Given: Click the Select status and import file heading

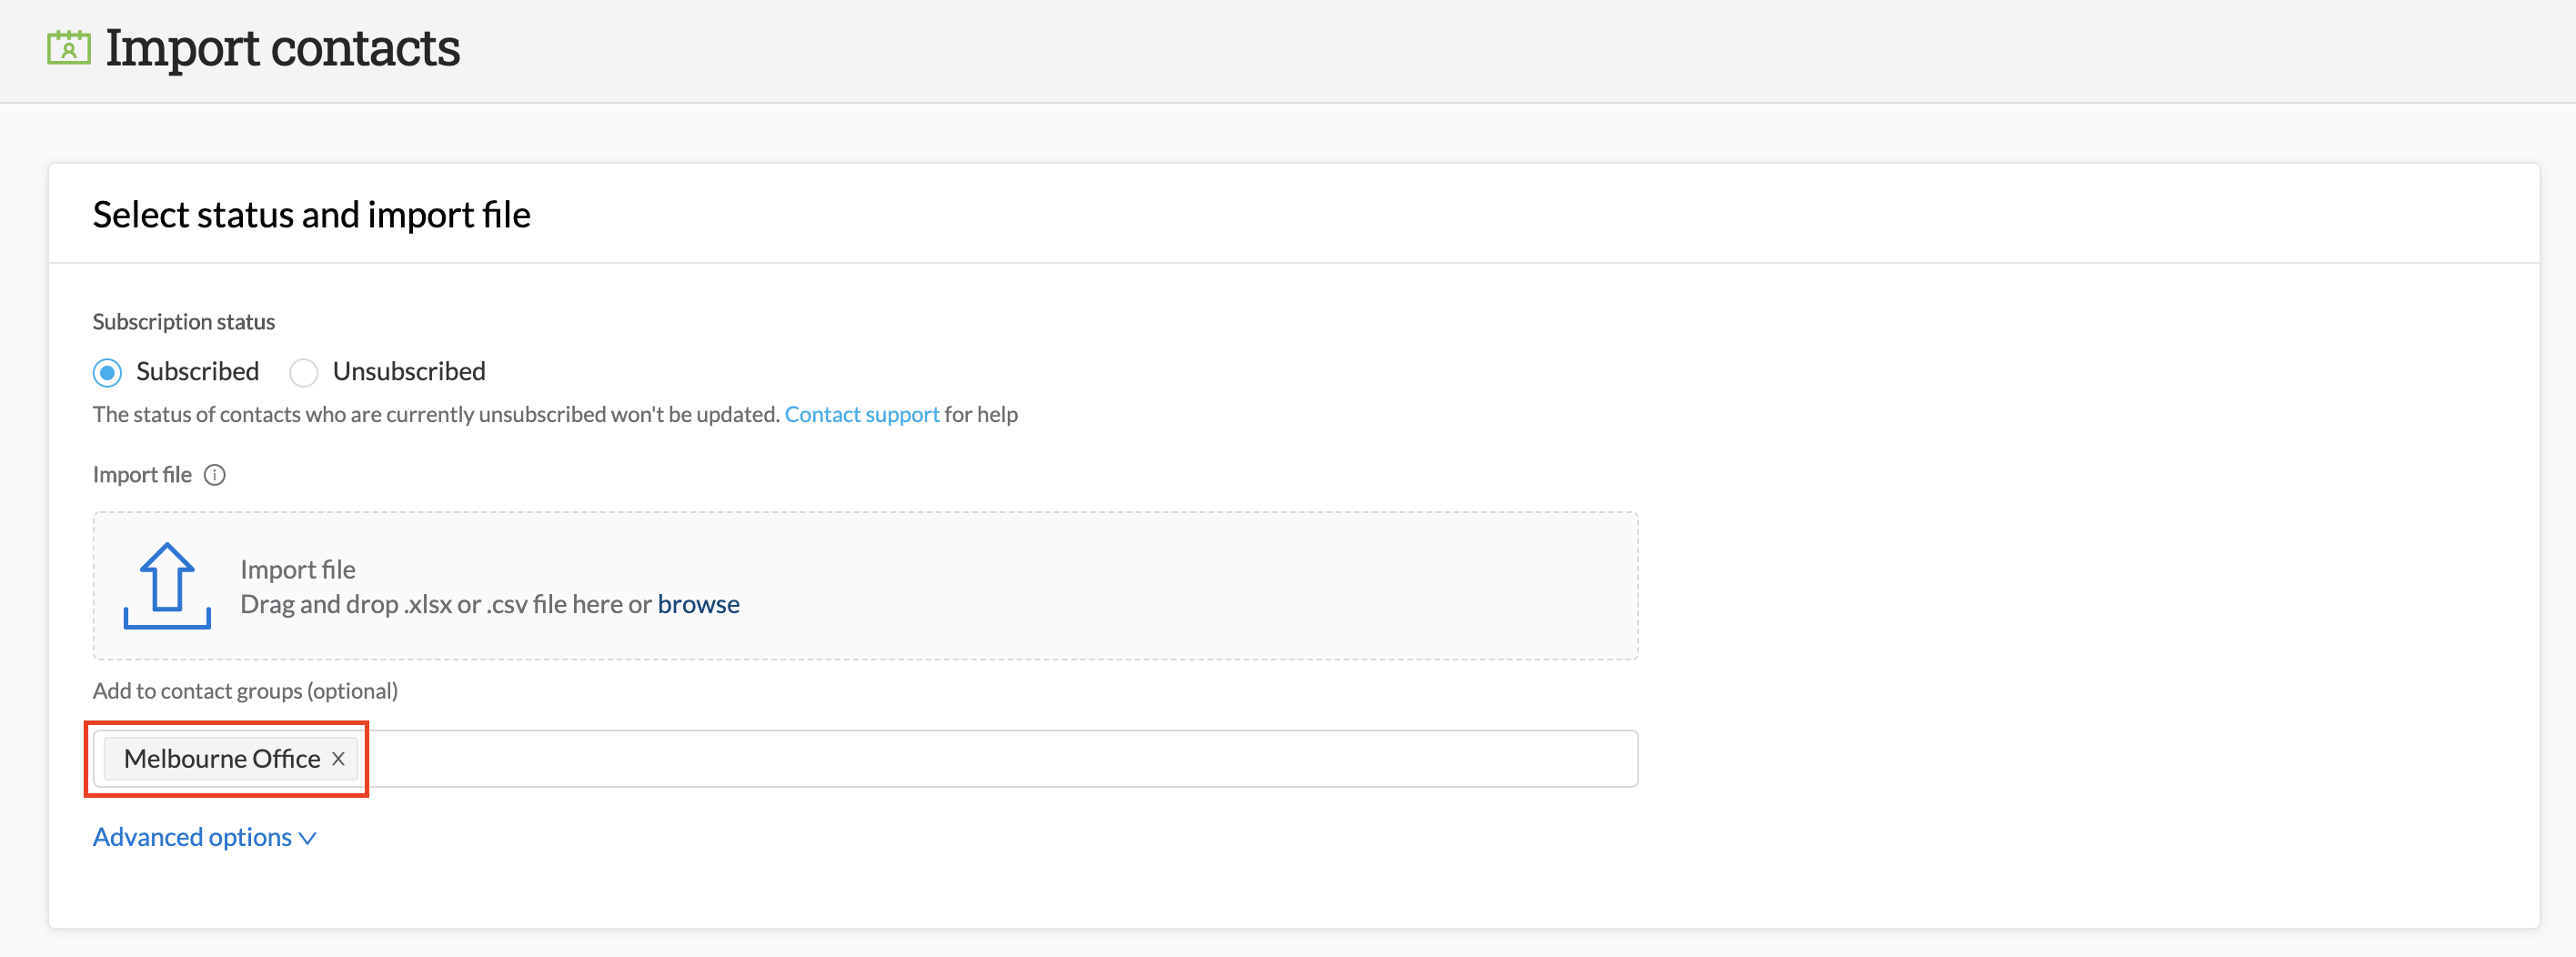Looking at the screenshot, I should point(311,215).
